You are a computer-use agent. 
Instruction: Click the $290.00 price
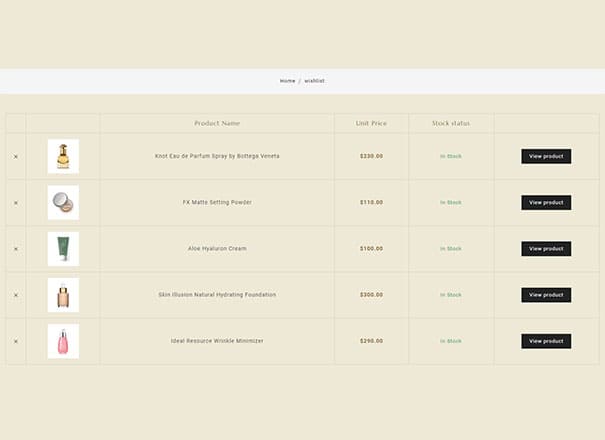(372, 341)
